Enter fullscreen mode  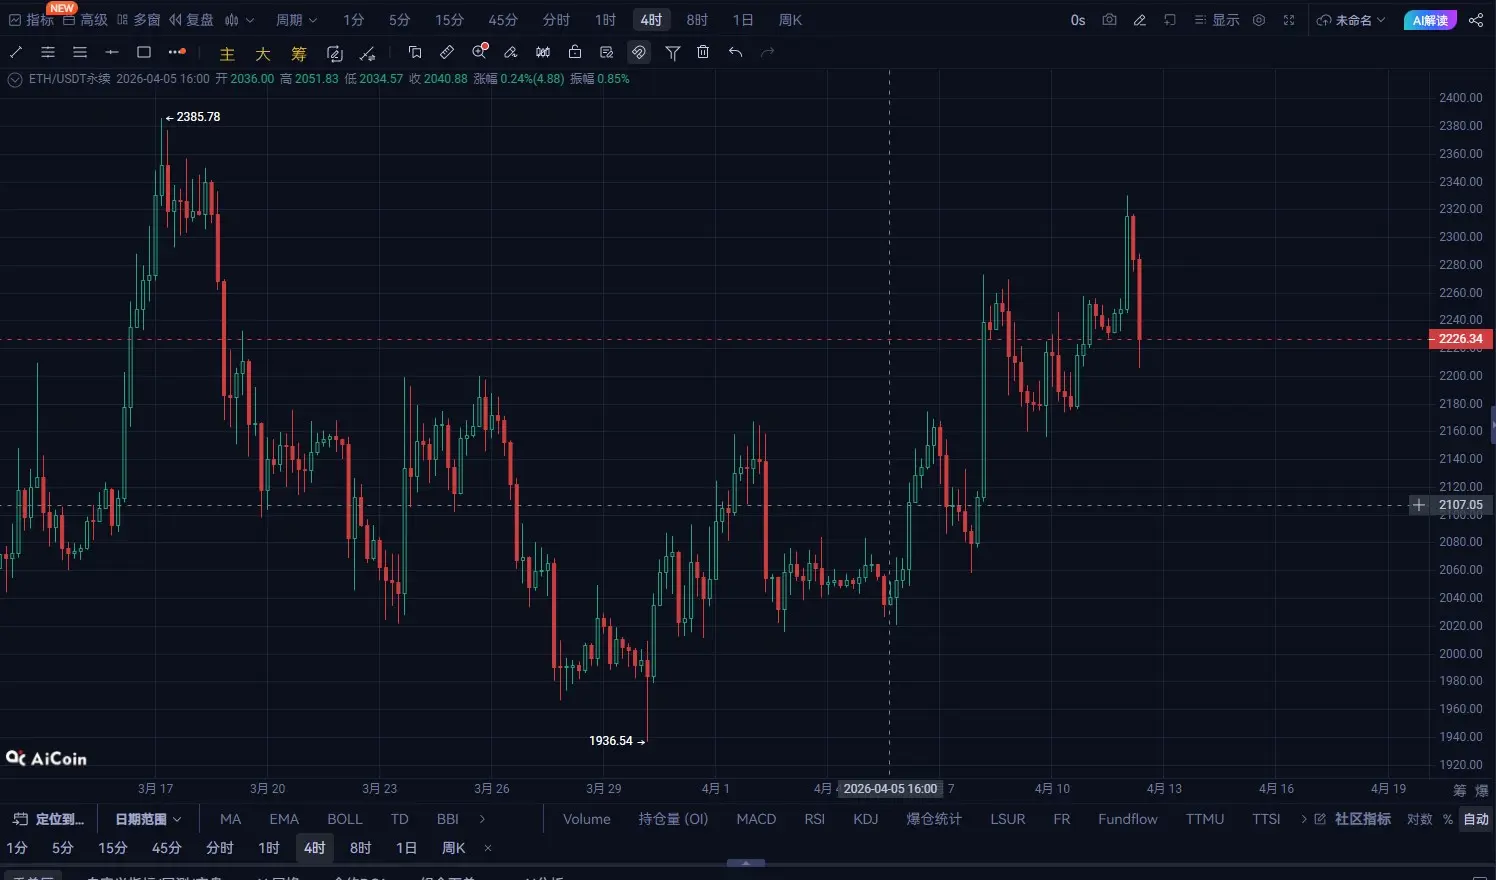[1289, 20]
